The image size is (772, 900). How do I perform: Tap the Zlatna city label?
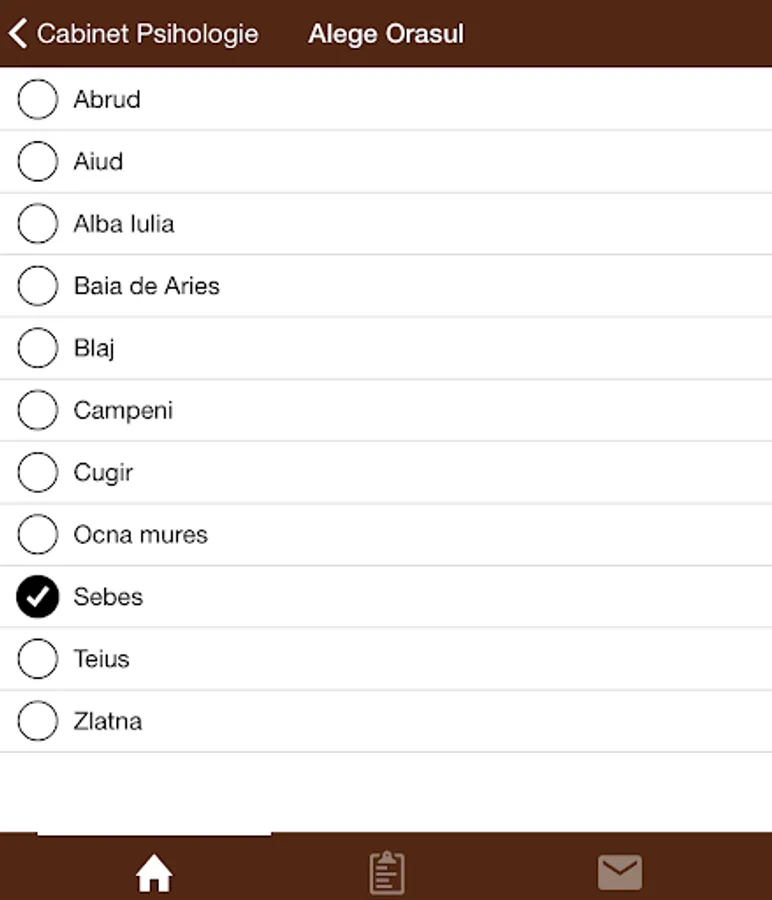tap(108, 721)
